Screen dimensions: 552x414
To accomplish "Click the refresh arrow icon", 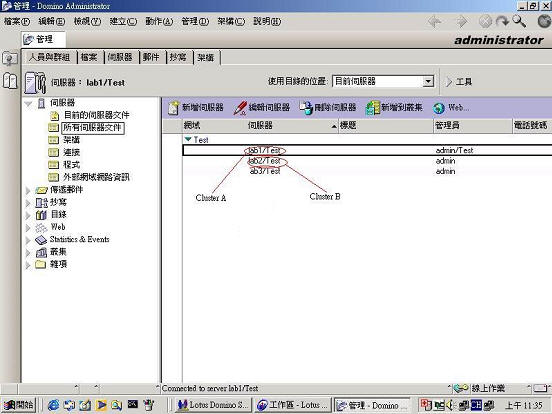I will click(503, 22).
